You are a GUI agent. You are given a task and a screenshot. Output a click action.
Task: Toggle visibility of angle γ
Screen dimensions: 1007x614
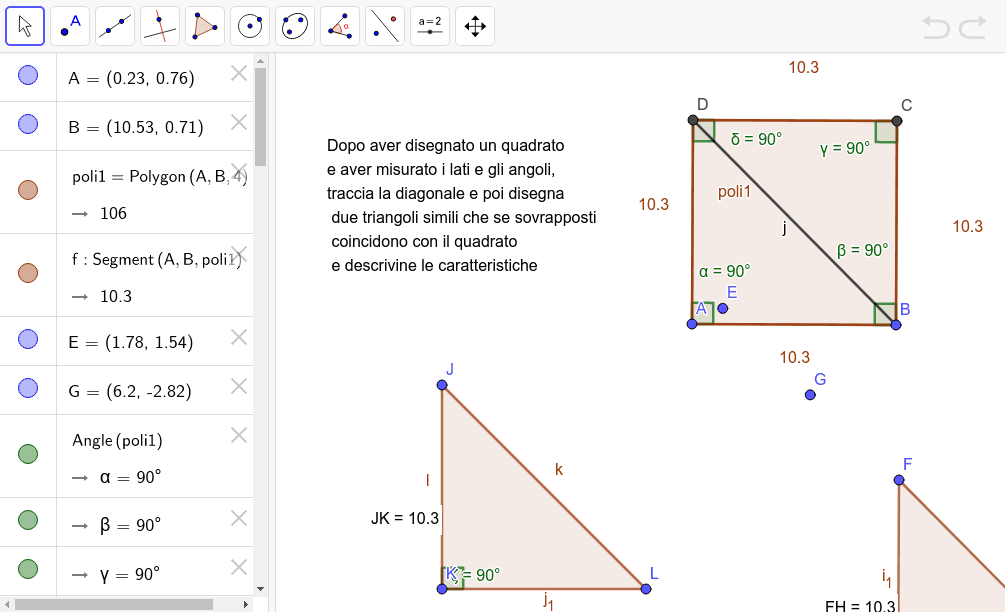point(28,568)
